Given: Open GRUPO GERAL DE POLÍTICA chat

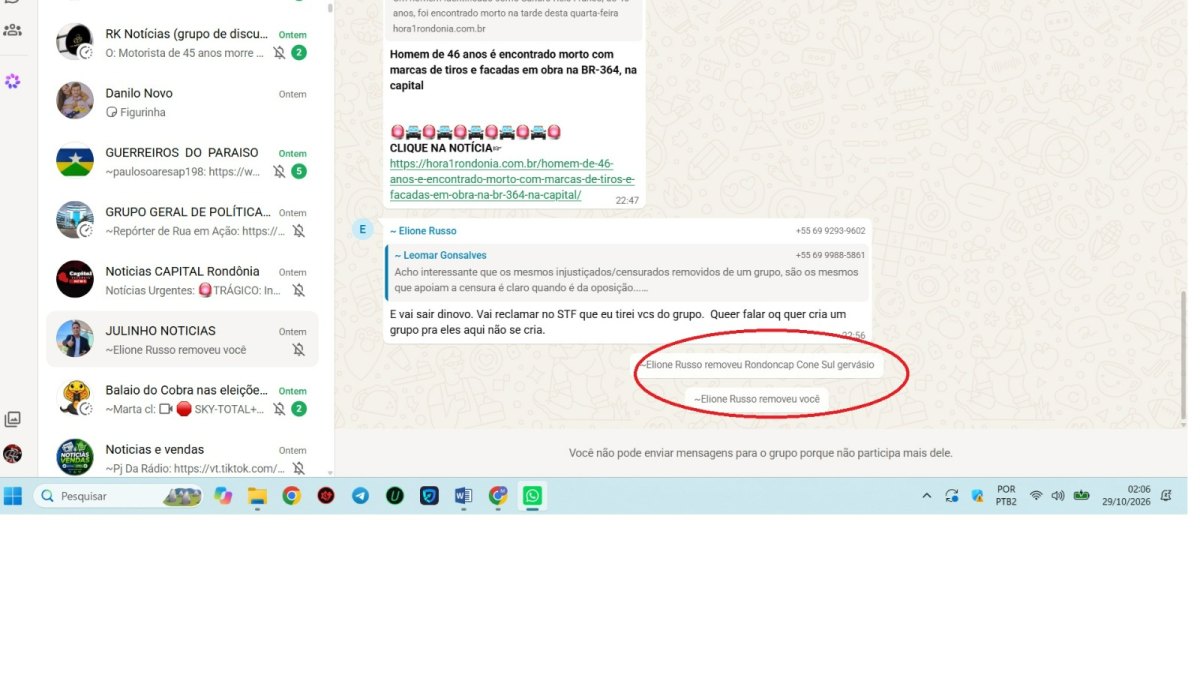Looking at the screenshot, I should coord(183,221).
